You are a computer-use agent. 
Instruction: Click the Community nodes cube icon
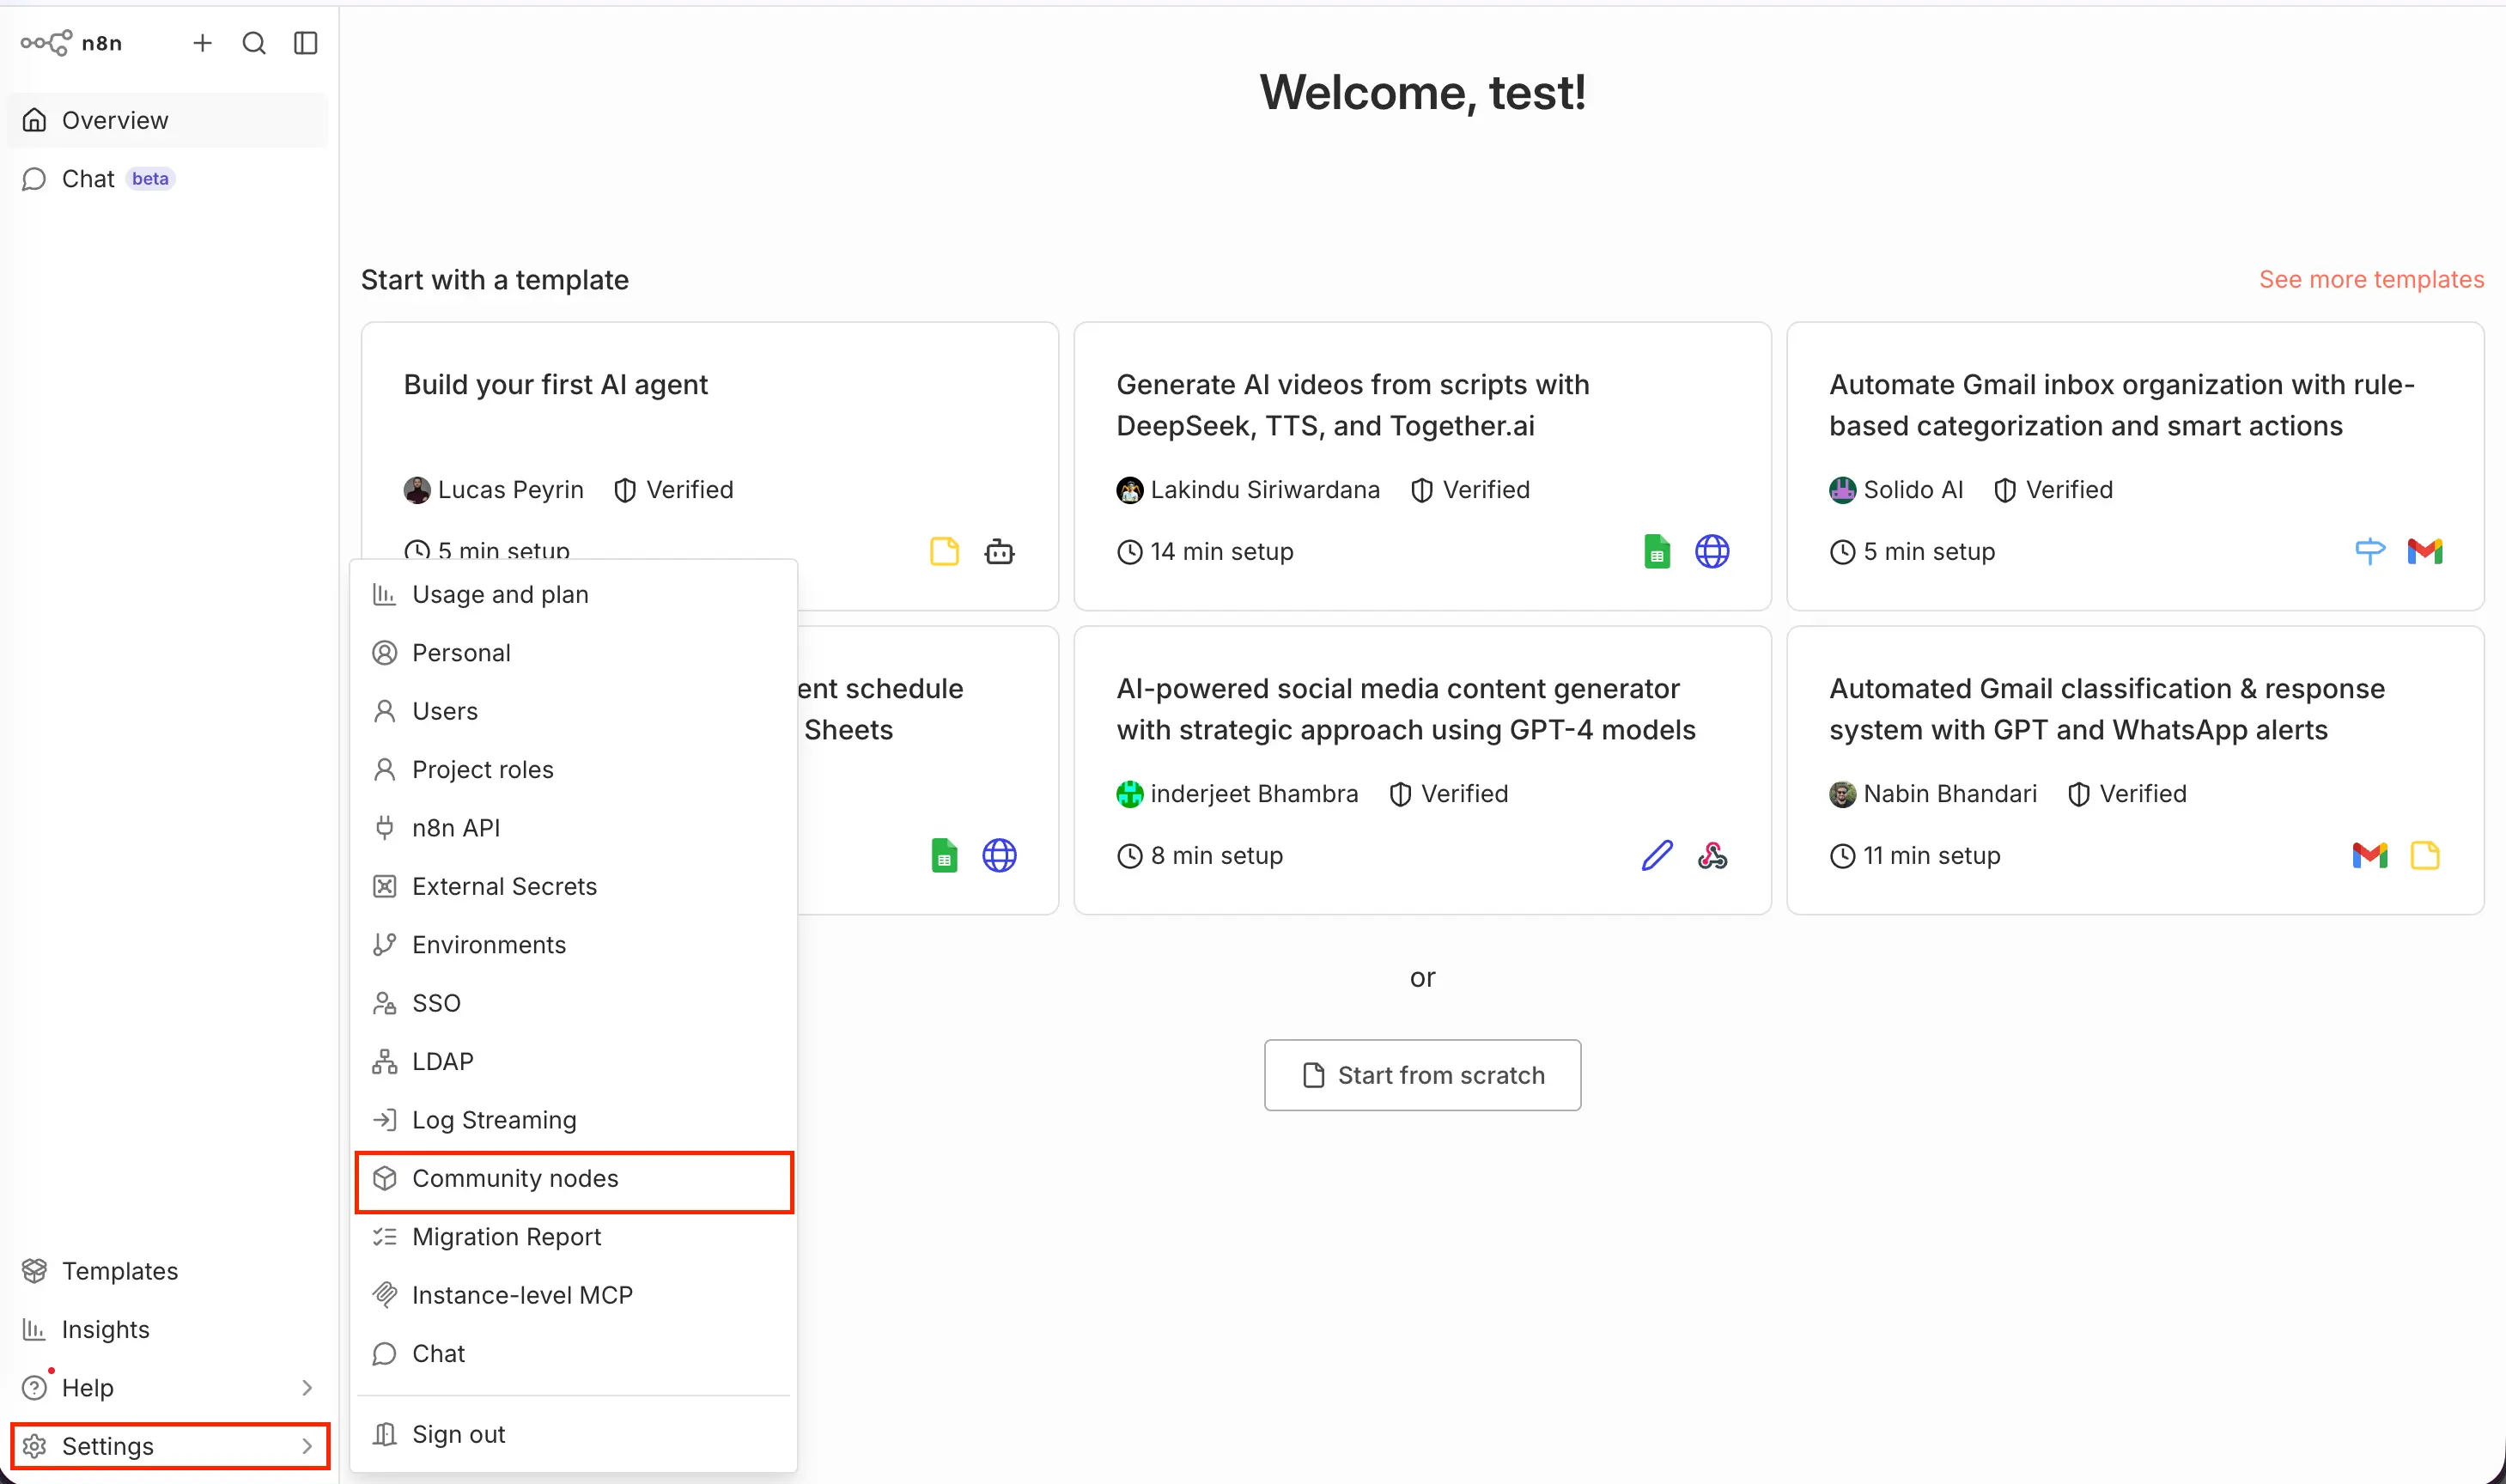point(385,1179)
